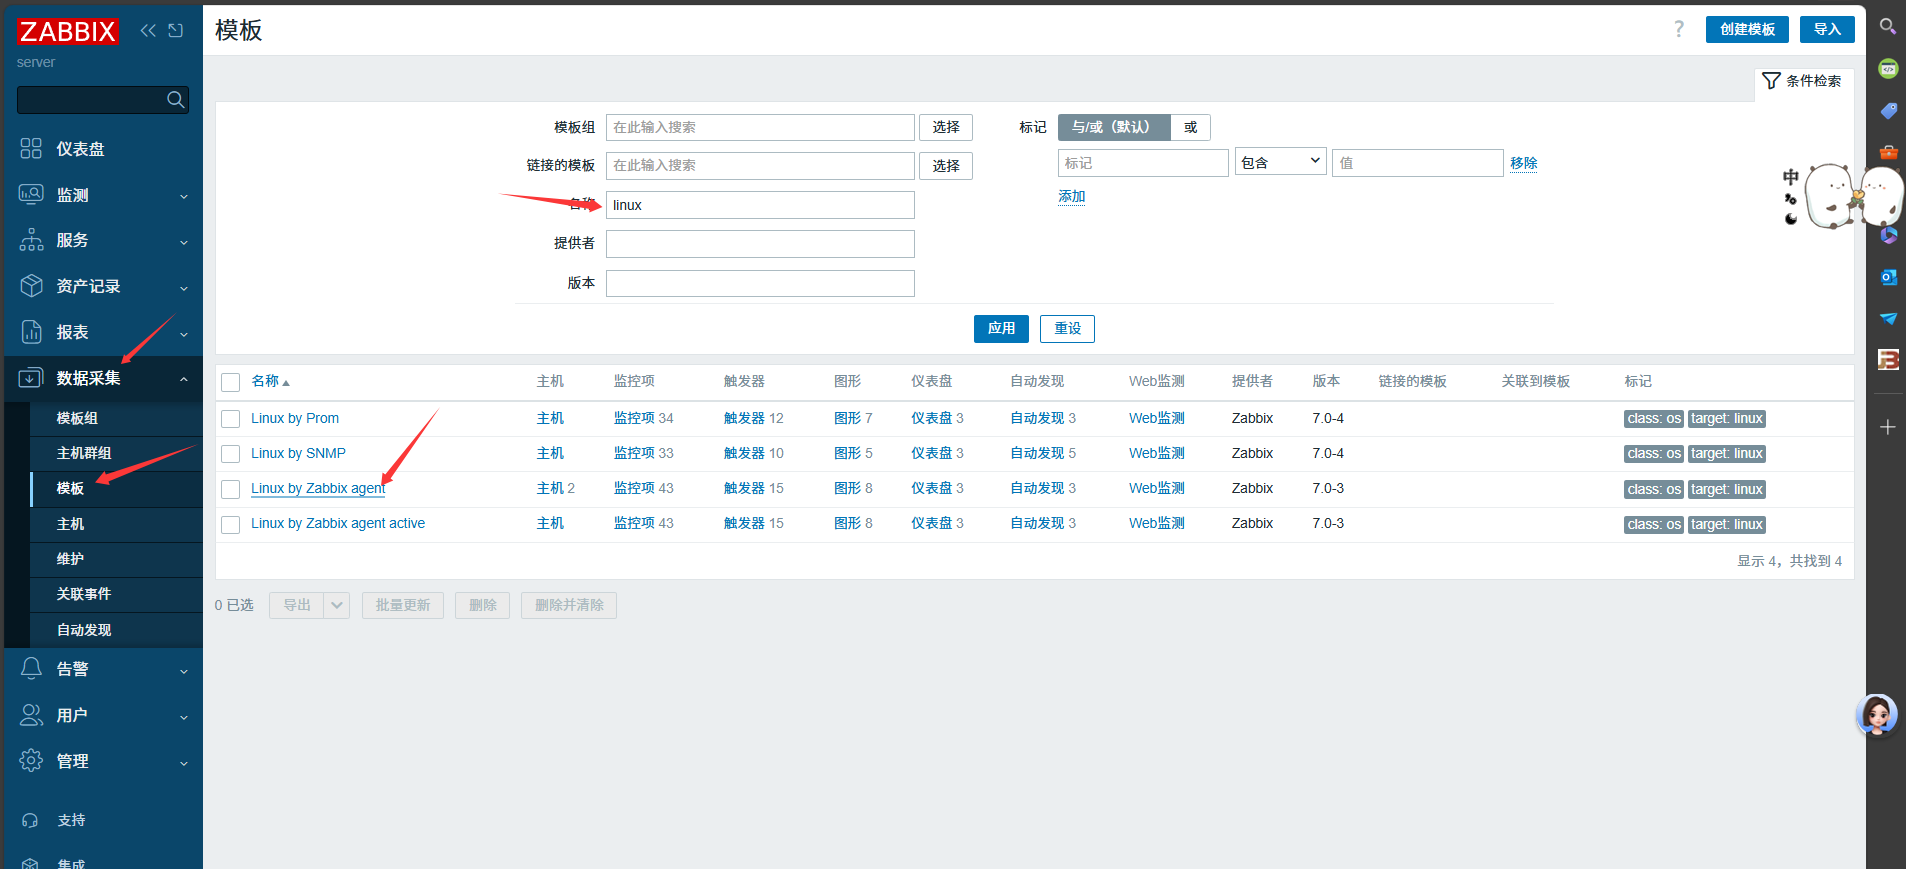Click the 资产记录 inventory cube icon
This screenshot has height=869, width=1906.
tap(31, 286)
